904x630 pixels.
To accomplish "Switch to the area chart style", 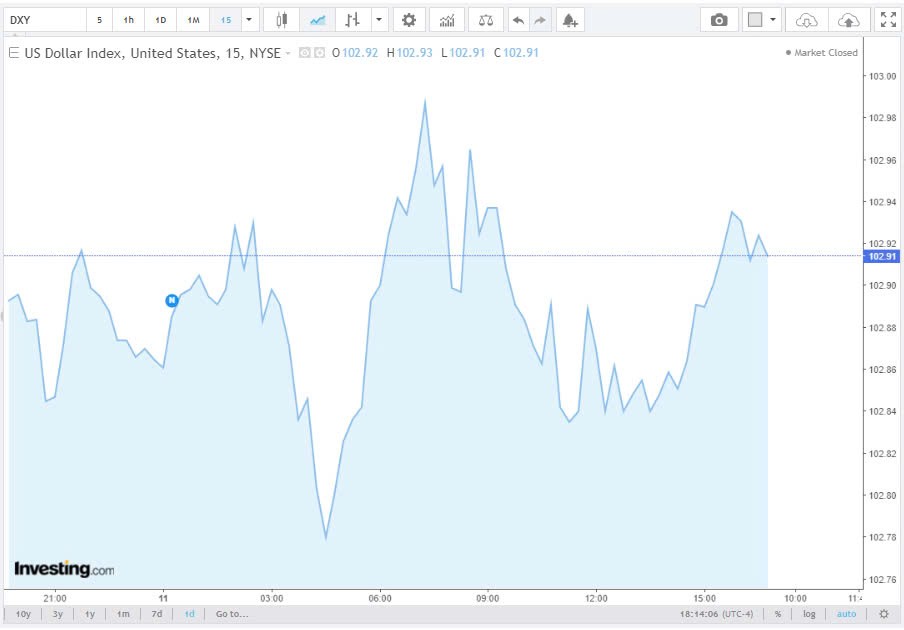I will coord(317,20).
